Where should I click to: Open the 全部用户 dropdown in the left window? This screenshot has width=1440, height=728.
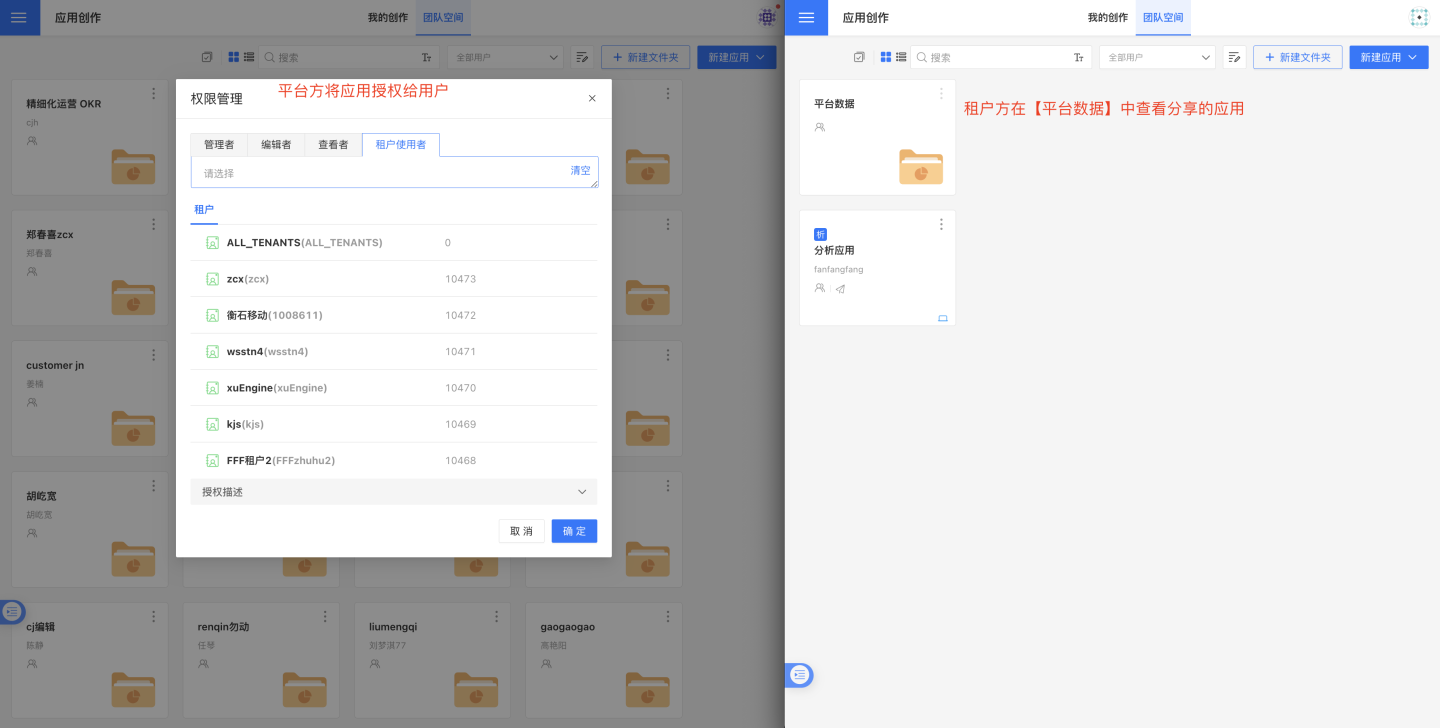[505, 57]
